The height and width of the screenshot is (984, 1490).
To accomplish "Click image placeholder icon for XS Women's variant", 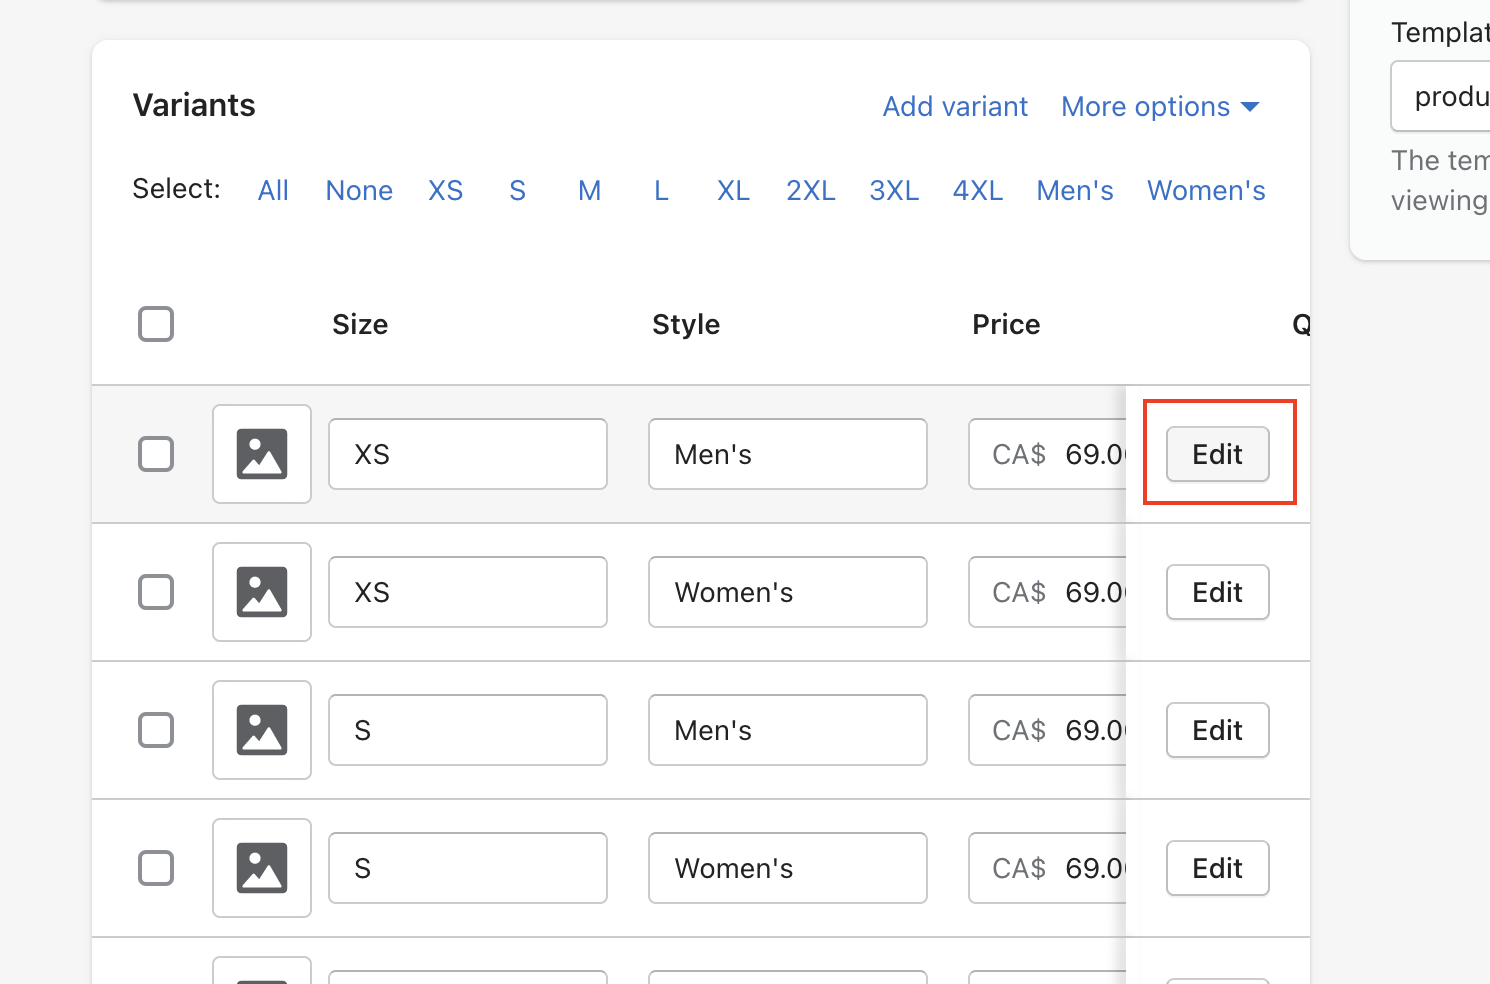I will (x=261, y=592).
